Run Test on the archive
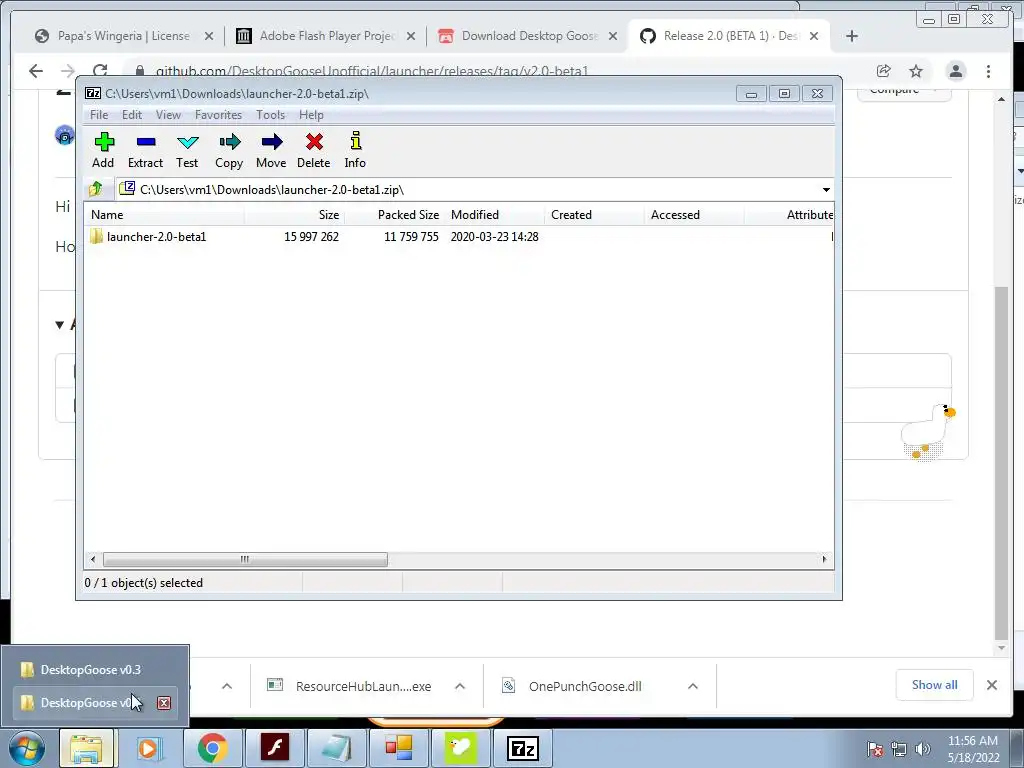1024x768 pixels. (187, 150)
